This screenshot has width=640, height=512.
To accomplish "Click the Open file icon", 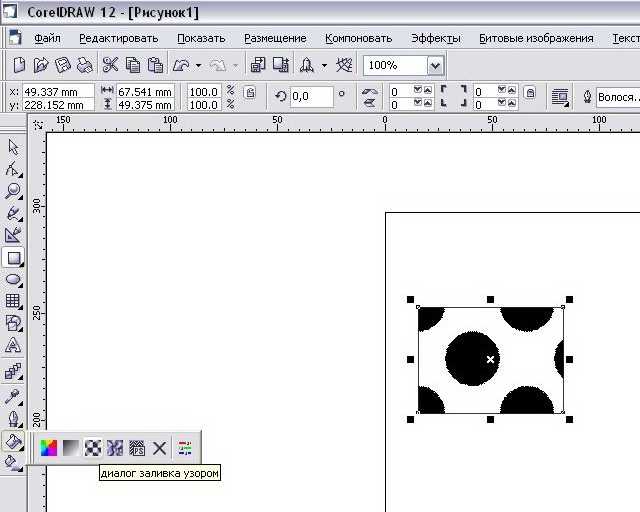I will [x=41, y=65].
